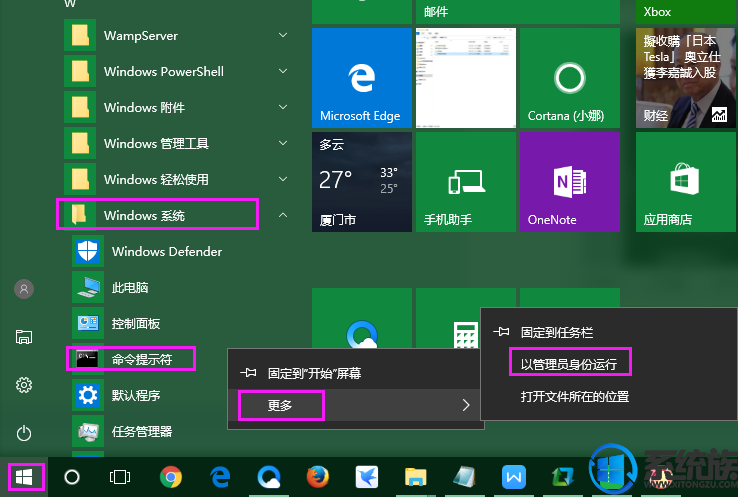The height and width of the screenshot is (497, 738).
Task: Expand the Windows 轻松使用 folder chevron
Action: tap(283, 179)
